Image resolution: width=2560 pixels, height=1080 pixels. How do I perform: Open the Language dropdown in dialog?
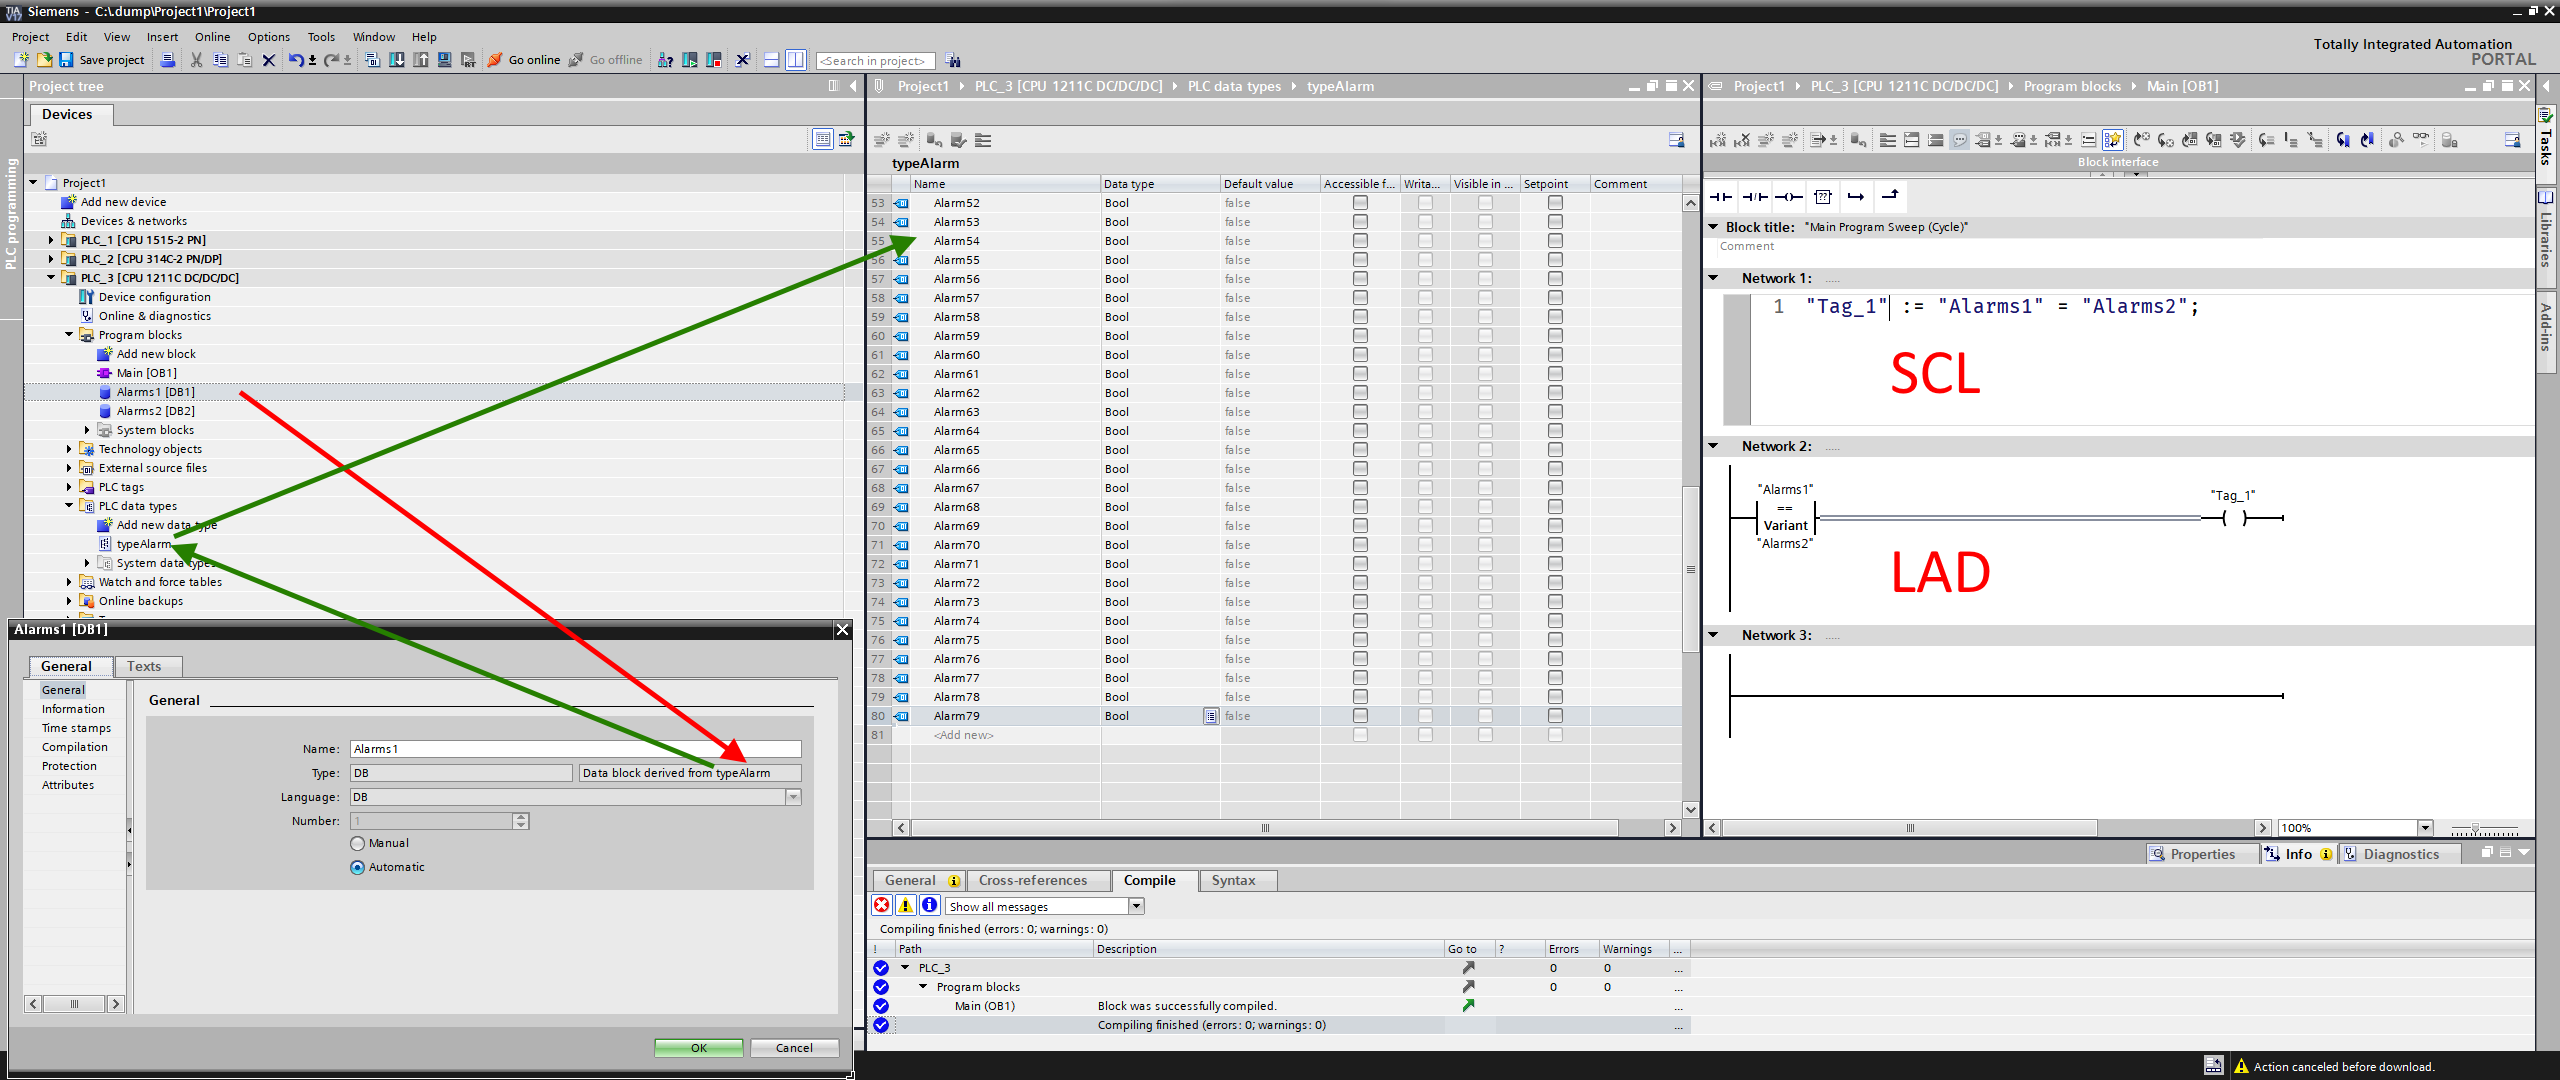point(793,797)
